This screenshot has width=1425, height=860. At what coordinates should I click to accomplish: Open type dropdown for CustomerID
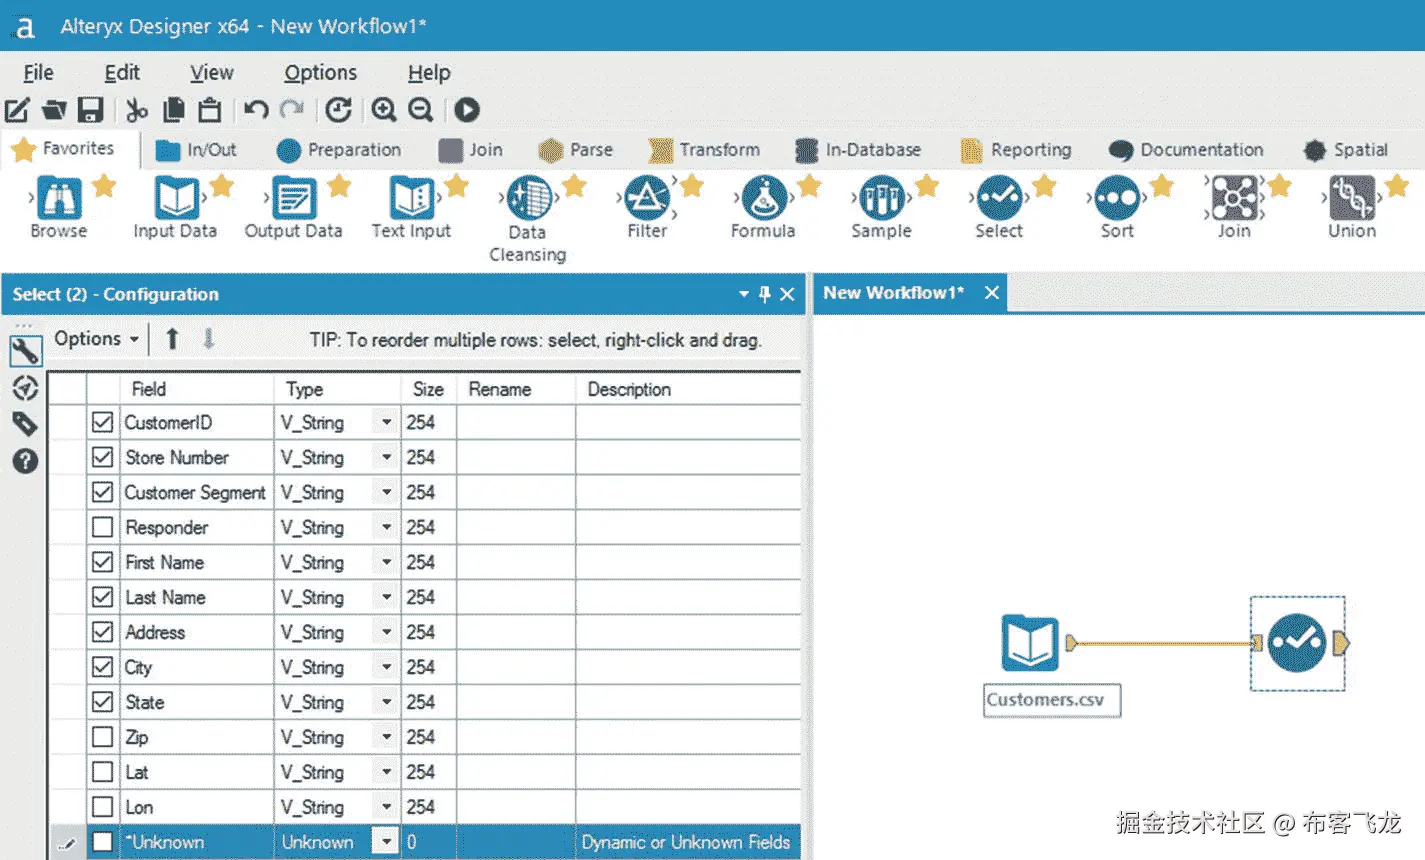tap(386, 422)
